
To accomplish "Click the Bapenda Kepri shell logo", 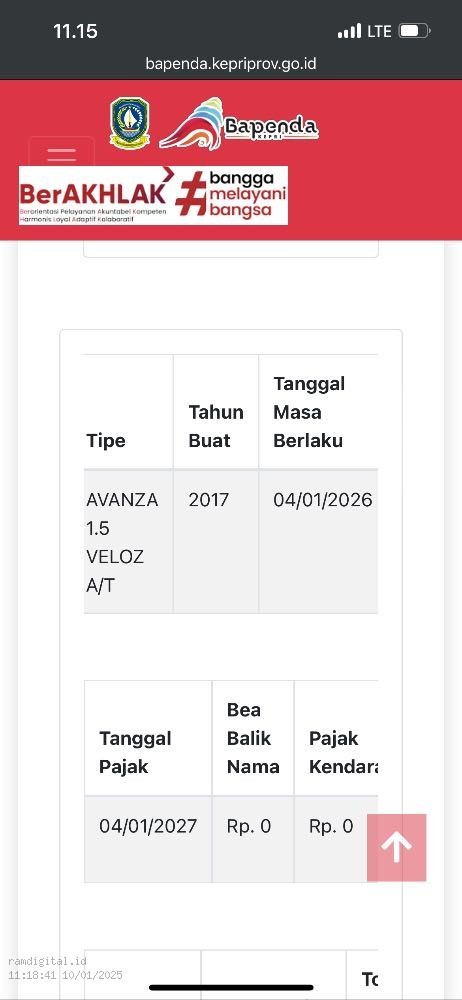I will 238,124.
